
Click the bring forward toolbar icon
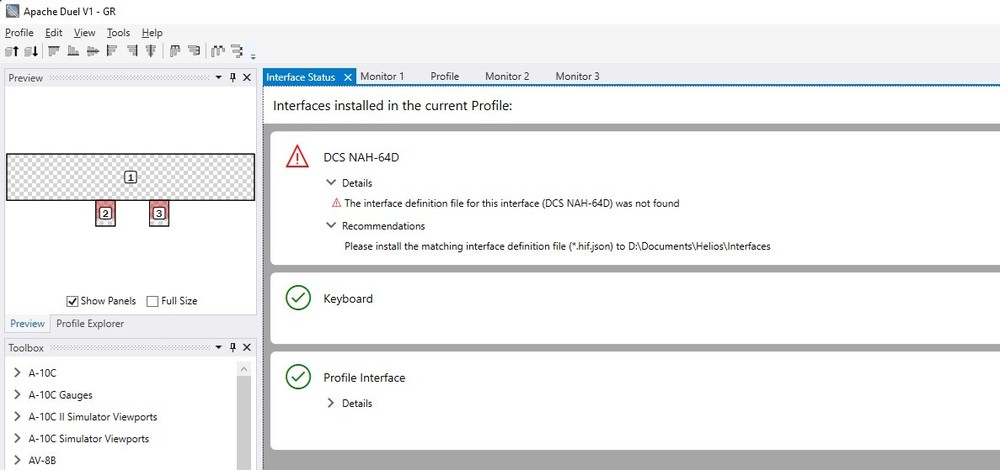[x=12, y=51]
